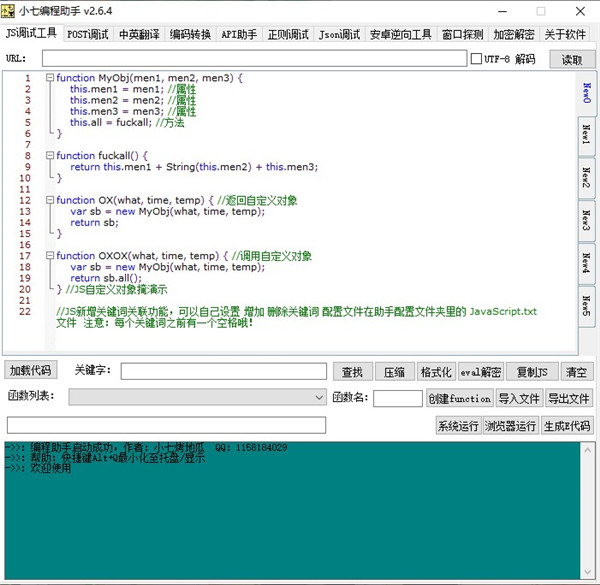Click the 系统运行 button

(x=458, y=425)
